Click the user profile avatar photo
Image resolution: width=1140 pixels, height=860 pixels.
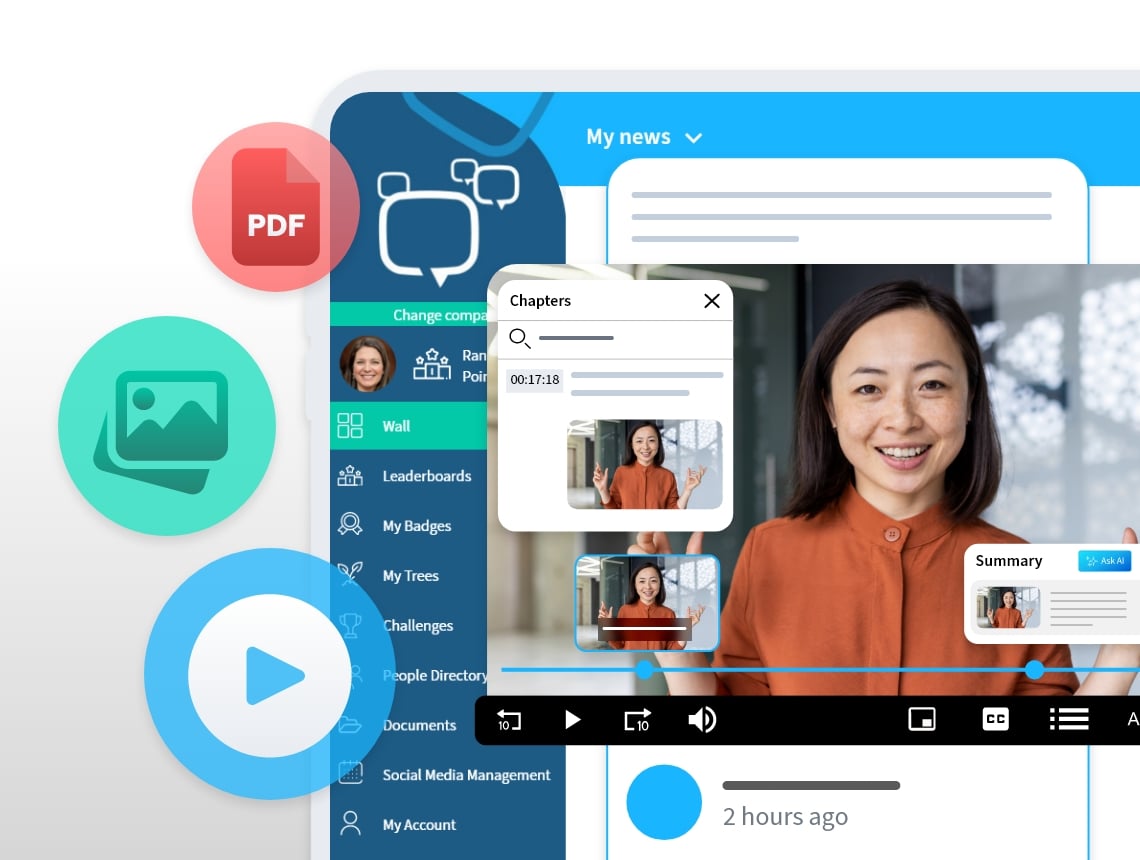368,363
